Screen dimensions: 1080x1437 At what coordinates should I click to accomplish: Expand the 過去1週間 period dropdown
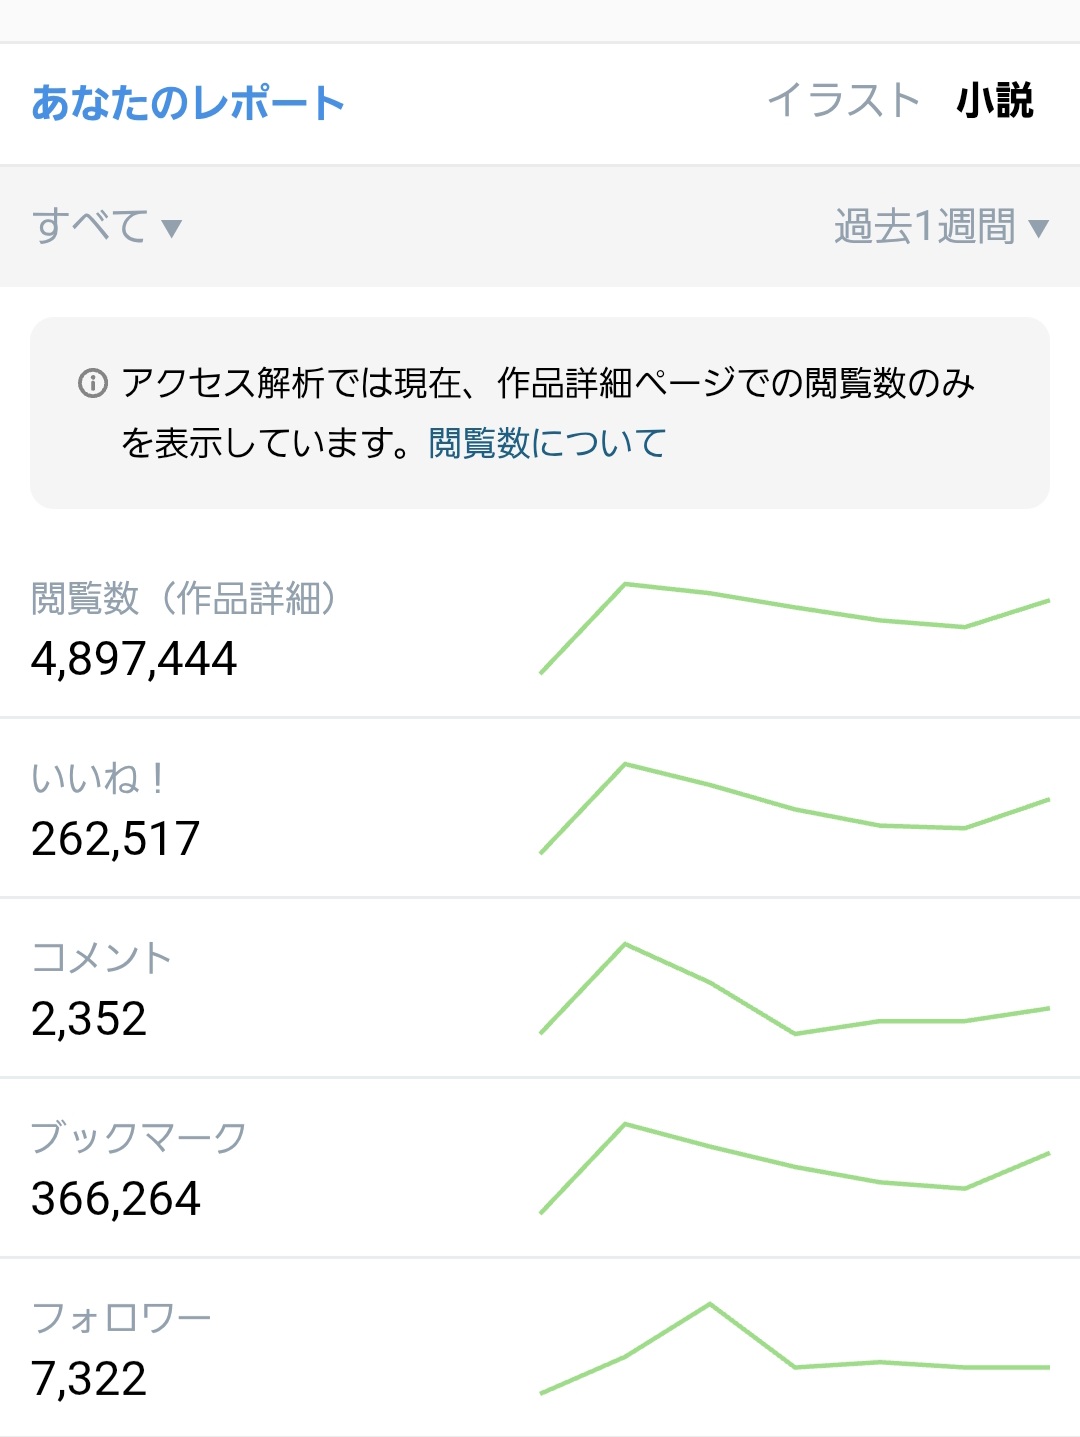(940, 227)
